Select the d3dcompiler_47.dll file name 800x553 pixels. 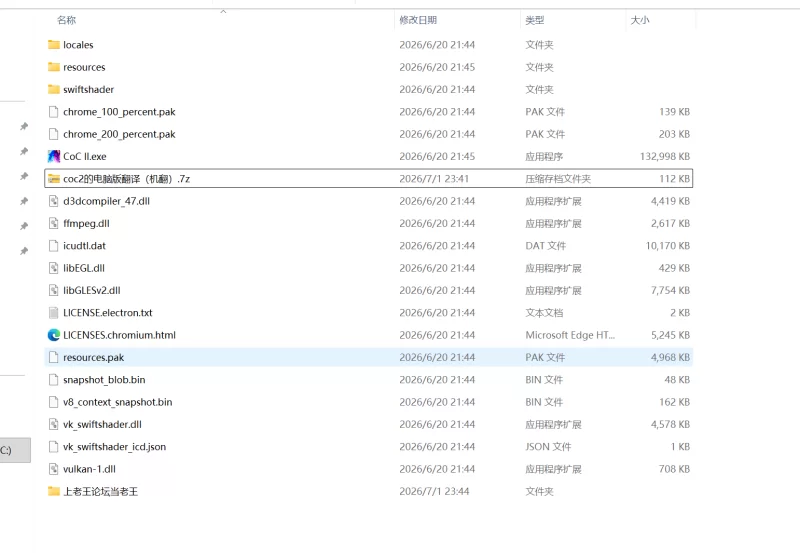tap(107, 201)
